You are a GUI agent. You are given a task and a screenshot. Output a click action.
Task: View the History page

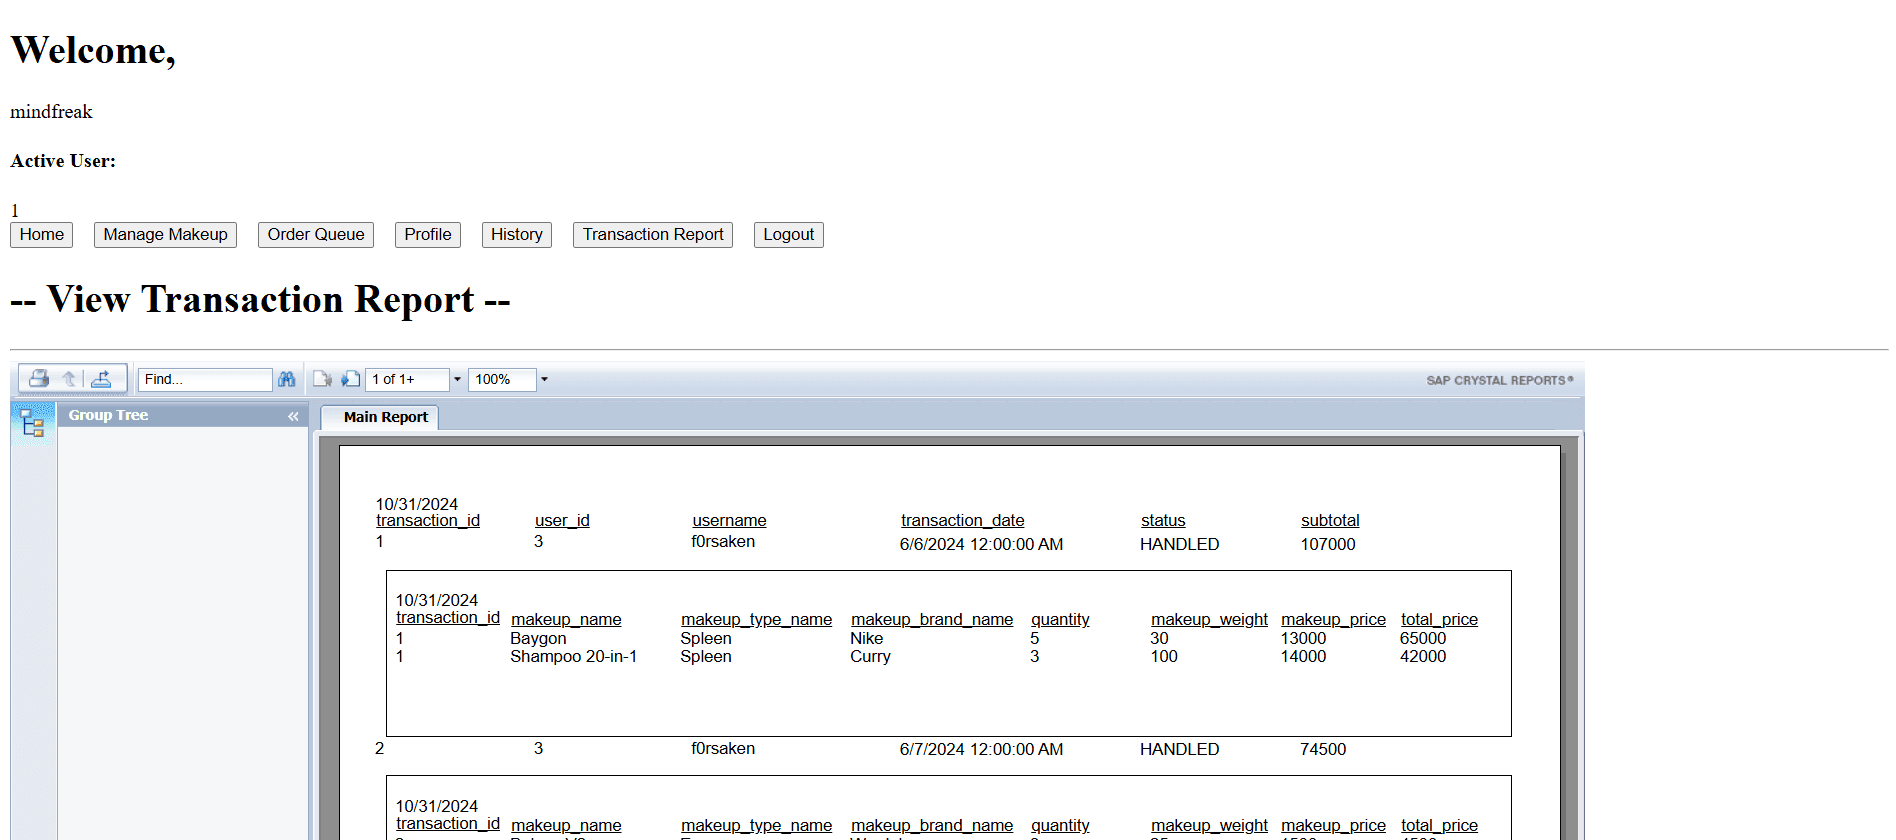tap(516, 235)
